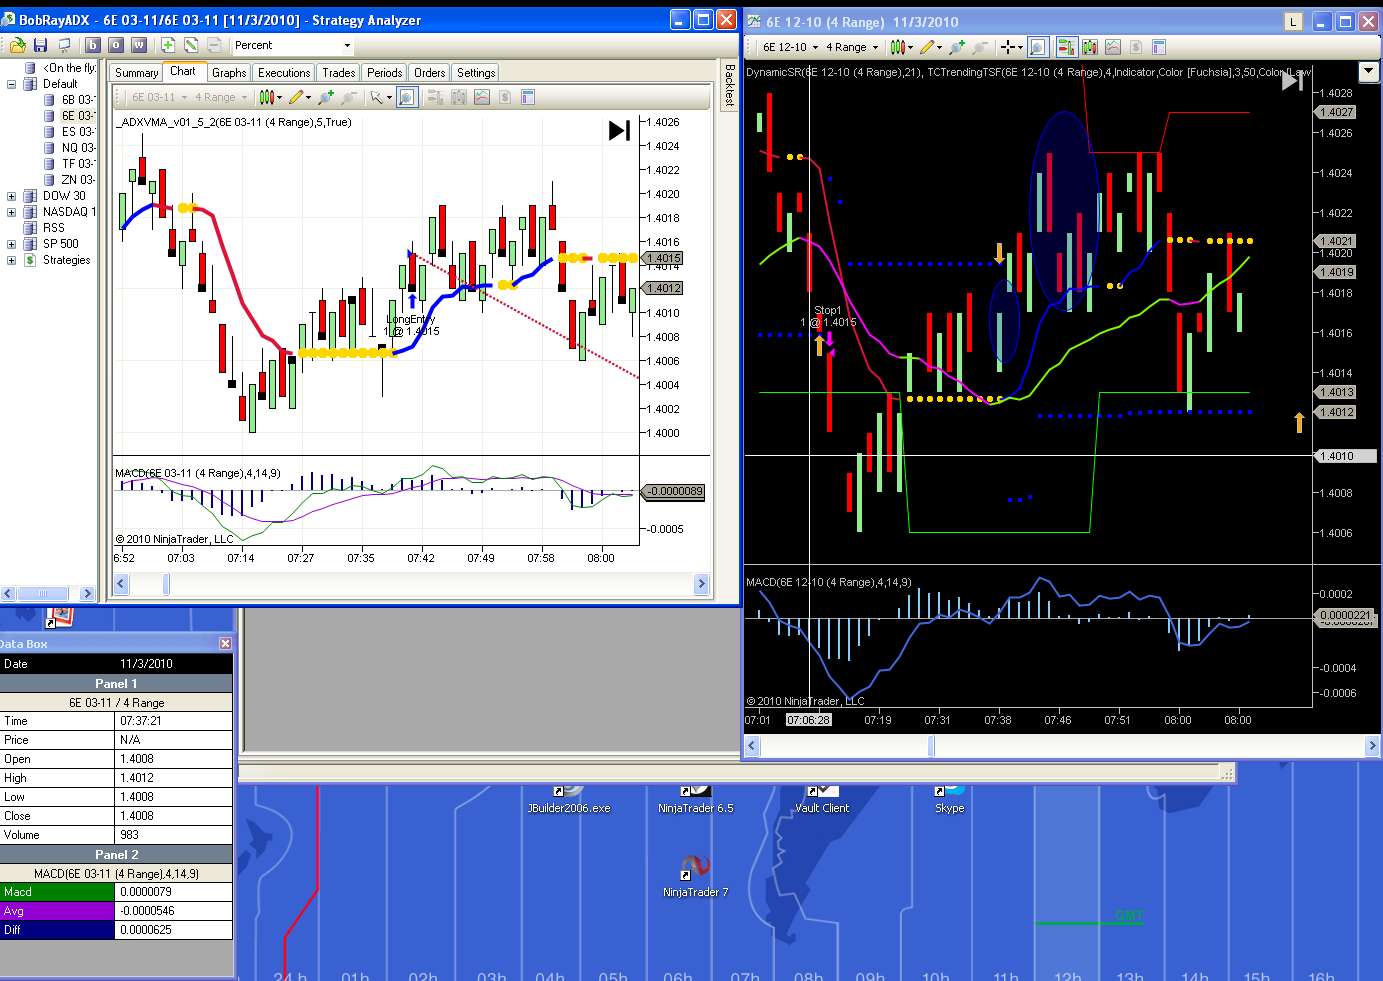Expand the DOW 30 instrument list
This screenshot has width=1383, height=981.
(12, 196)
